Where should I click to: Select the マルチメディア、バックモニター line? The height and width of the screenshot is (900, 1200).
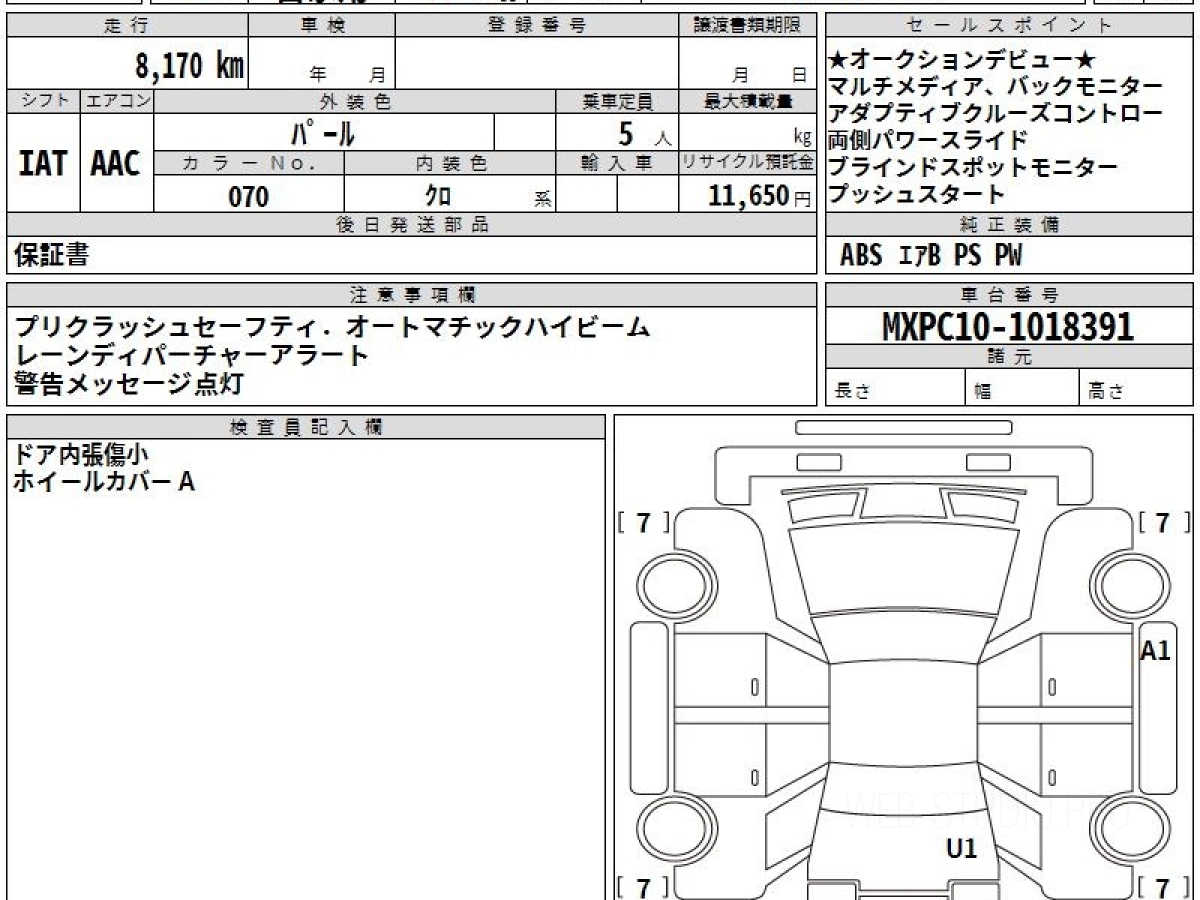tap(996, 86)
